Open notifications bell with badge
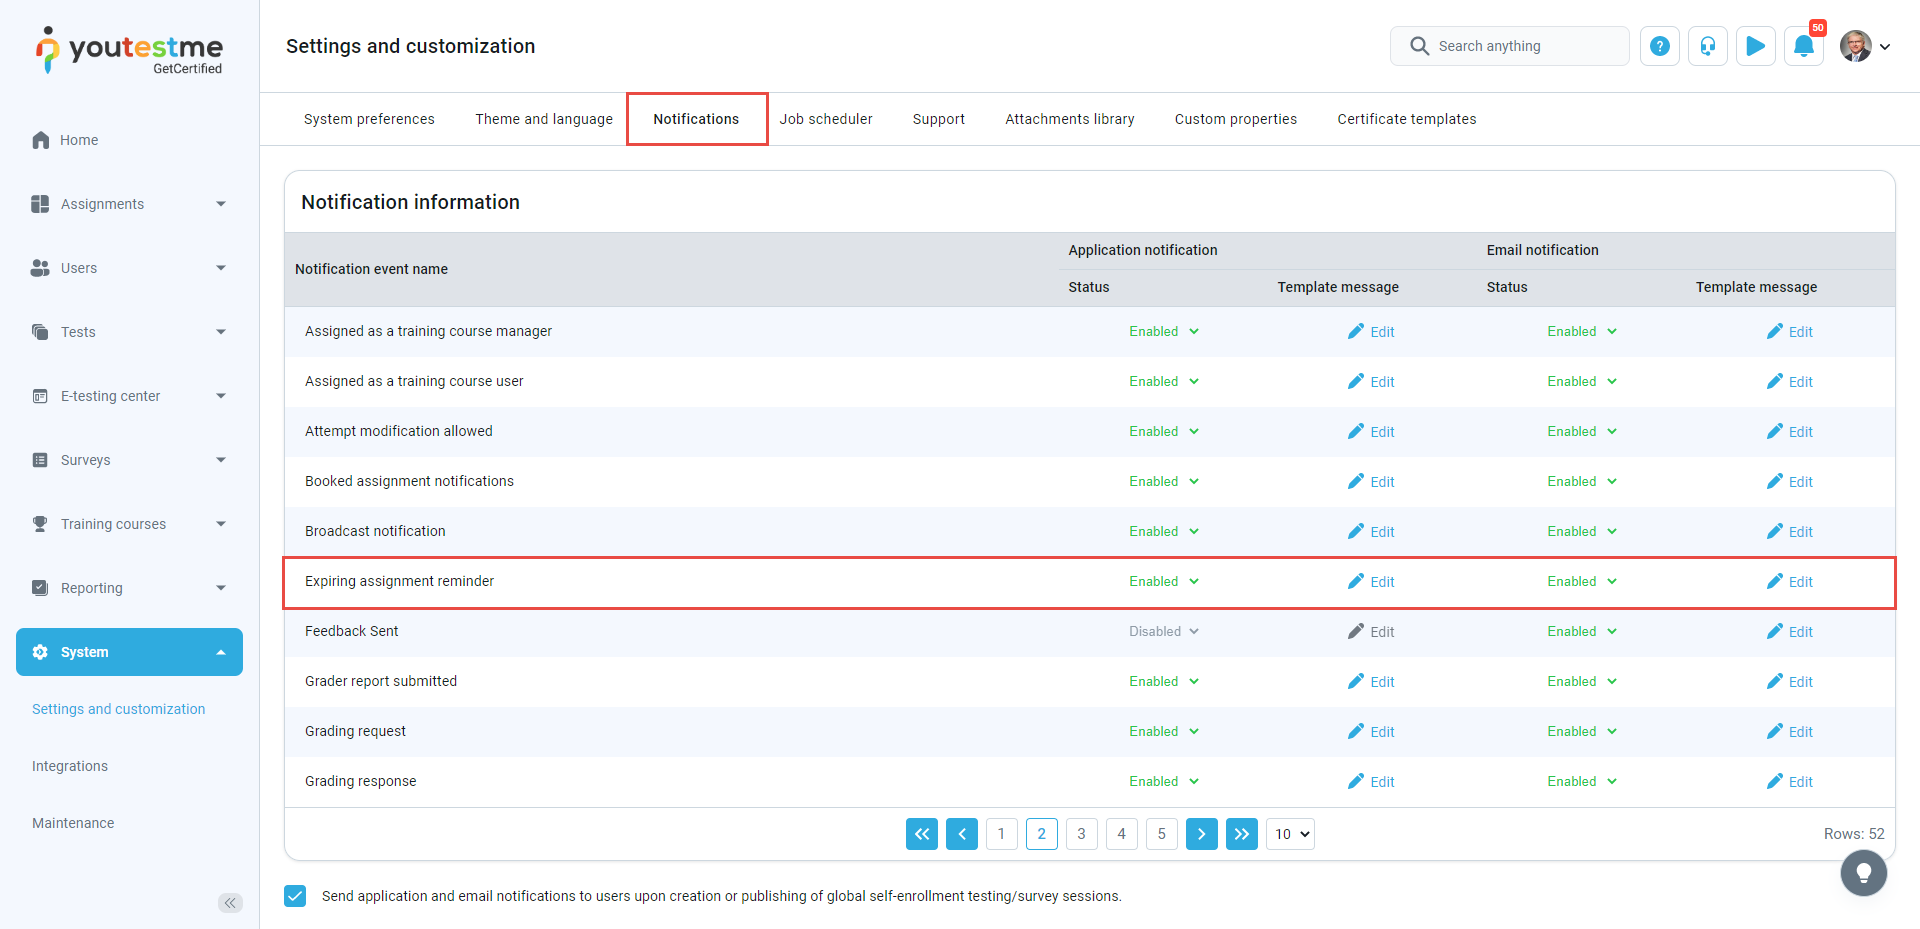The height and width of the screenshot is (929, 1920). (1803, 46)
